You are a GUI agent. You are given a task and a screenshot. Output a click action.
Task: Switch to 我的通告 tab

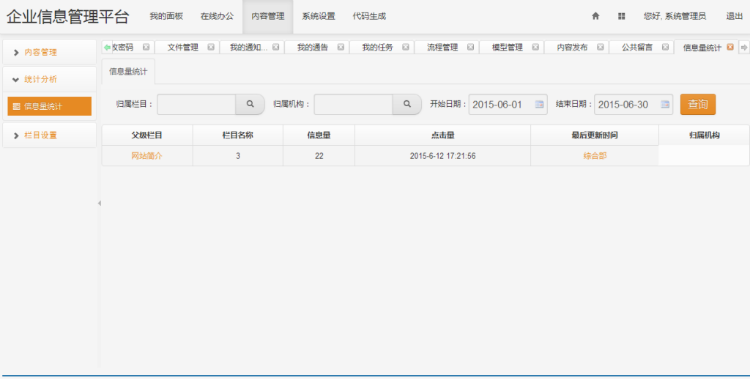(x=312, y=47)
